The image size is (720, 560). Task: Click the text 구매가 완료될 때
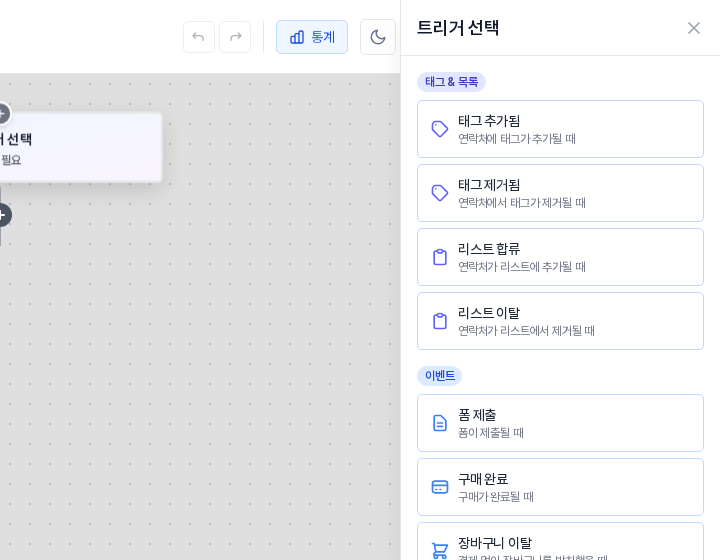pos(496,497)
